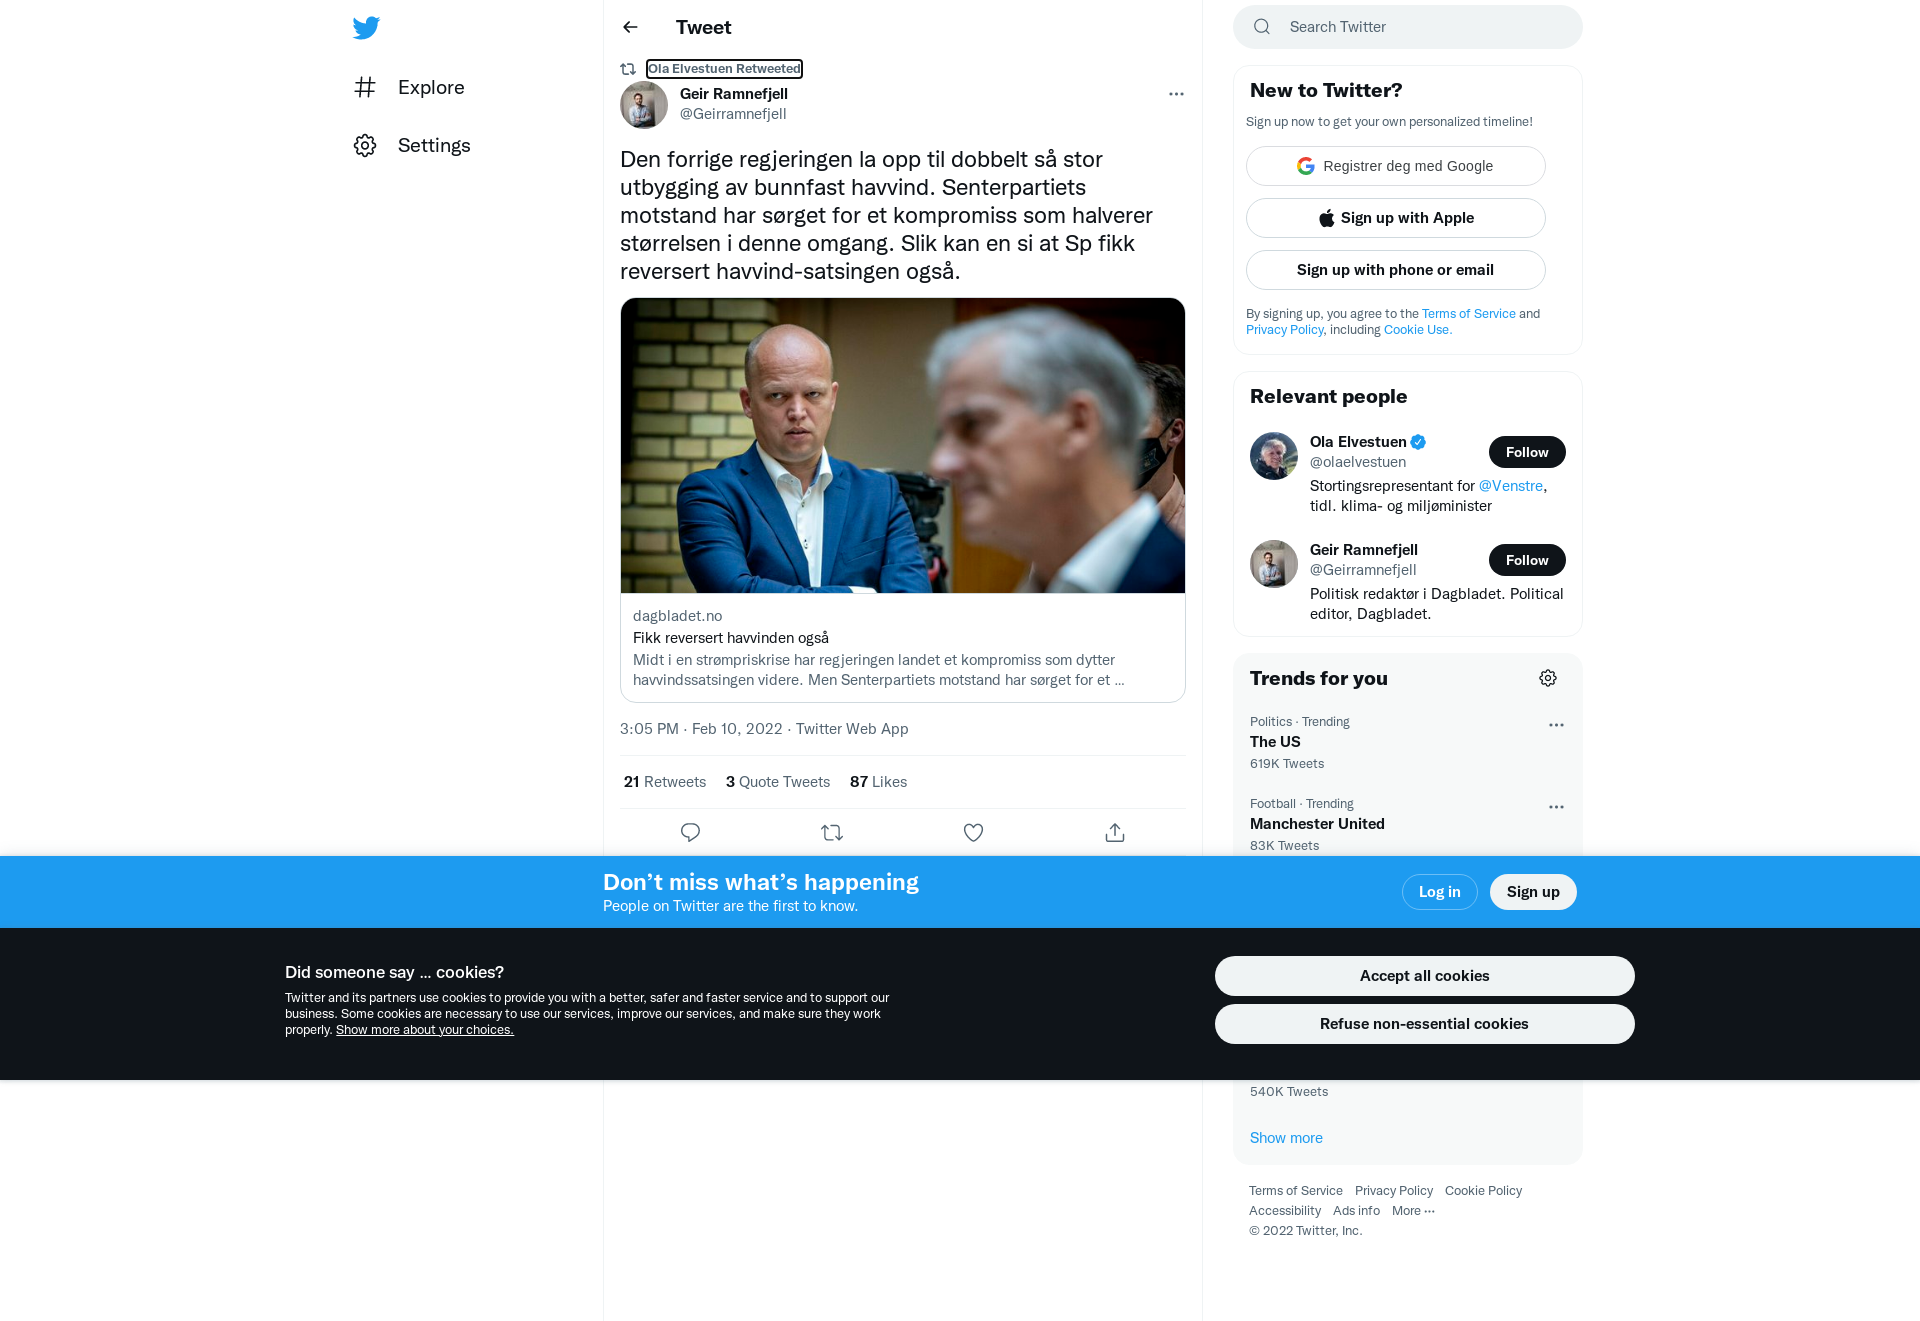Open options for The US trend
This screenshot has height=1321, width=1920.
point(1556,725)
